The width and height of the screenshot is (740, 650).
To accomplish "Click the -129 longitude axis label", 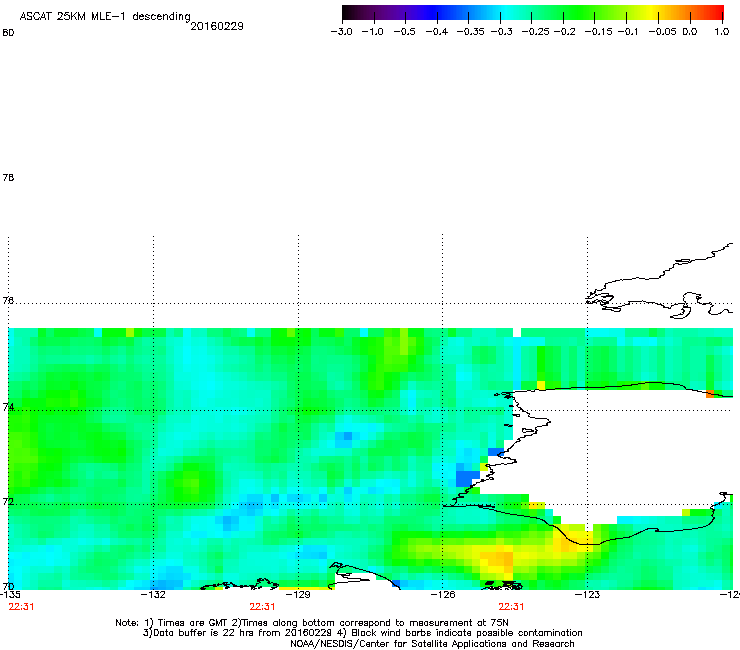I will coord(298,594).
